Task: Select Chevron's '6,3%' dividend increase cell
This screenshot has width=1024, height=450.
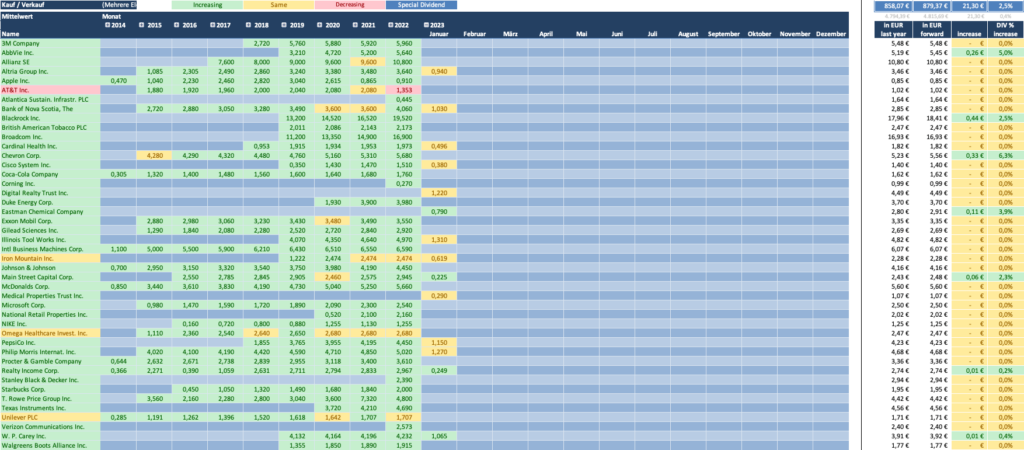Action: (x=1004, y=155)
